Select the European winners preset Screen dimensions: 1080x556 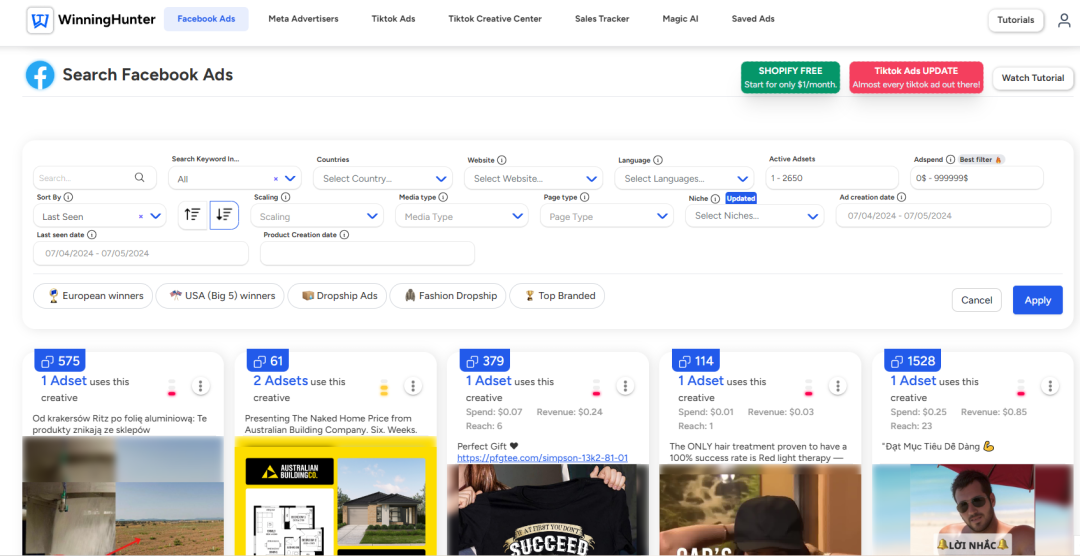[x=93, y=296]
